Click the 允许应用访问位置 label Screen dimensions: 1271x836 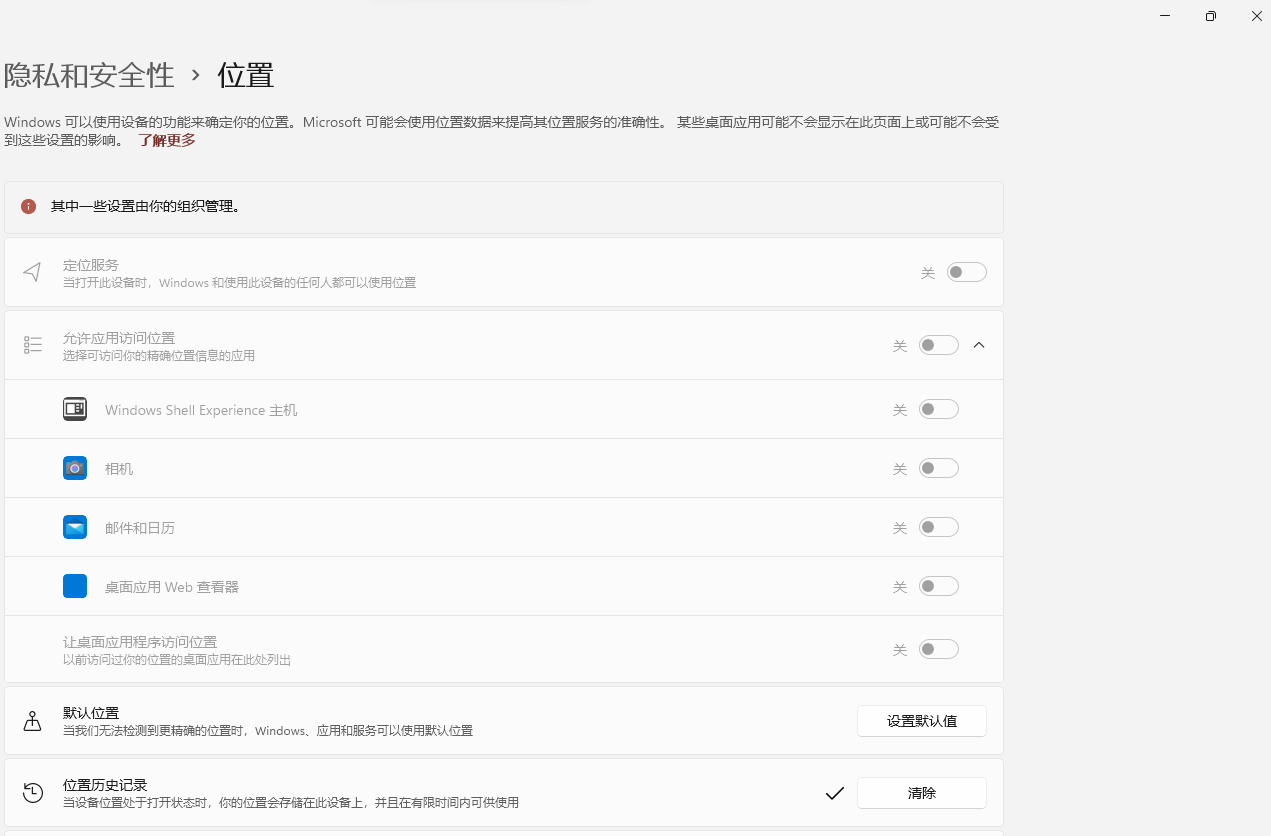pos(119,338)
